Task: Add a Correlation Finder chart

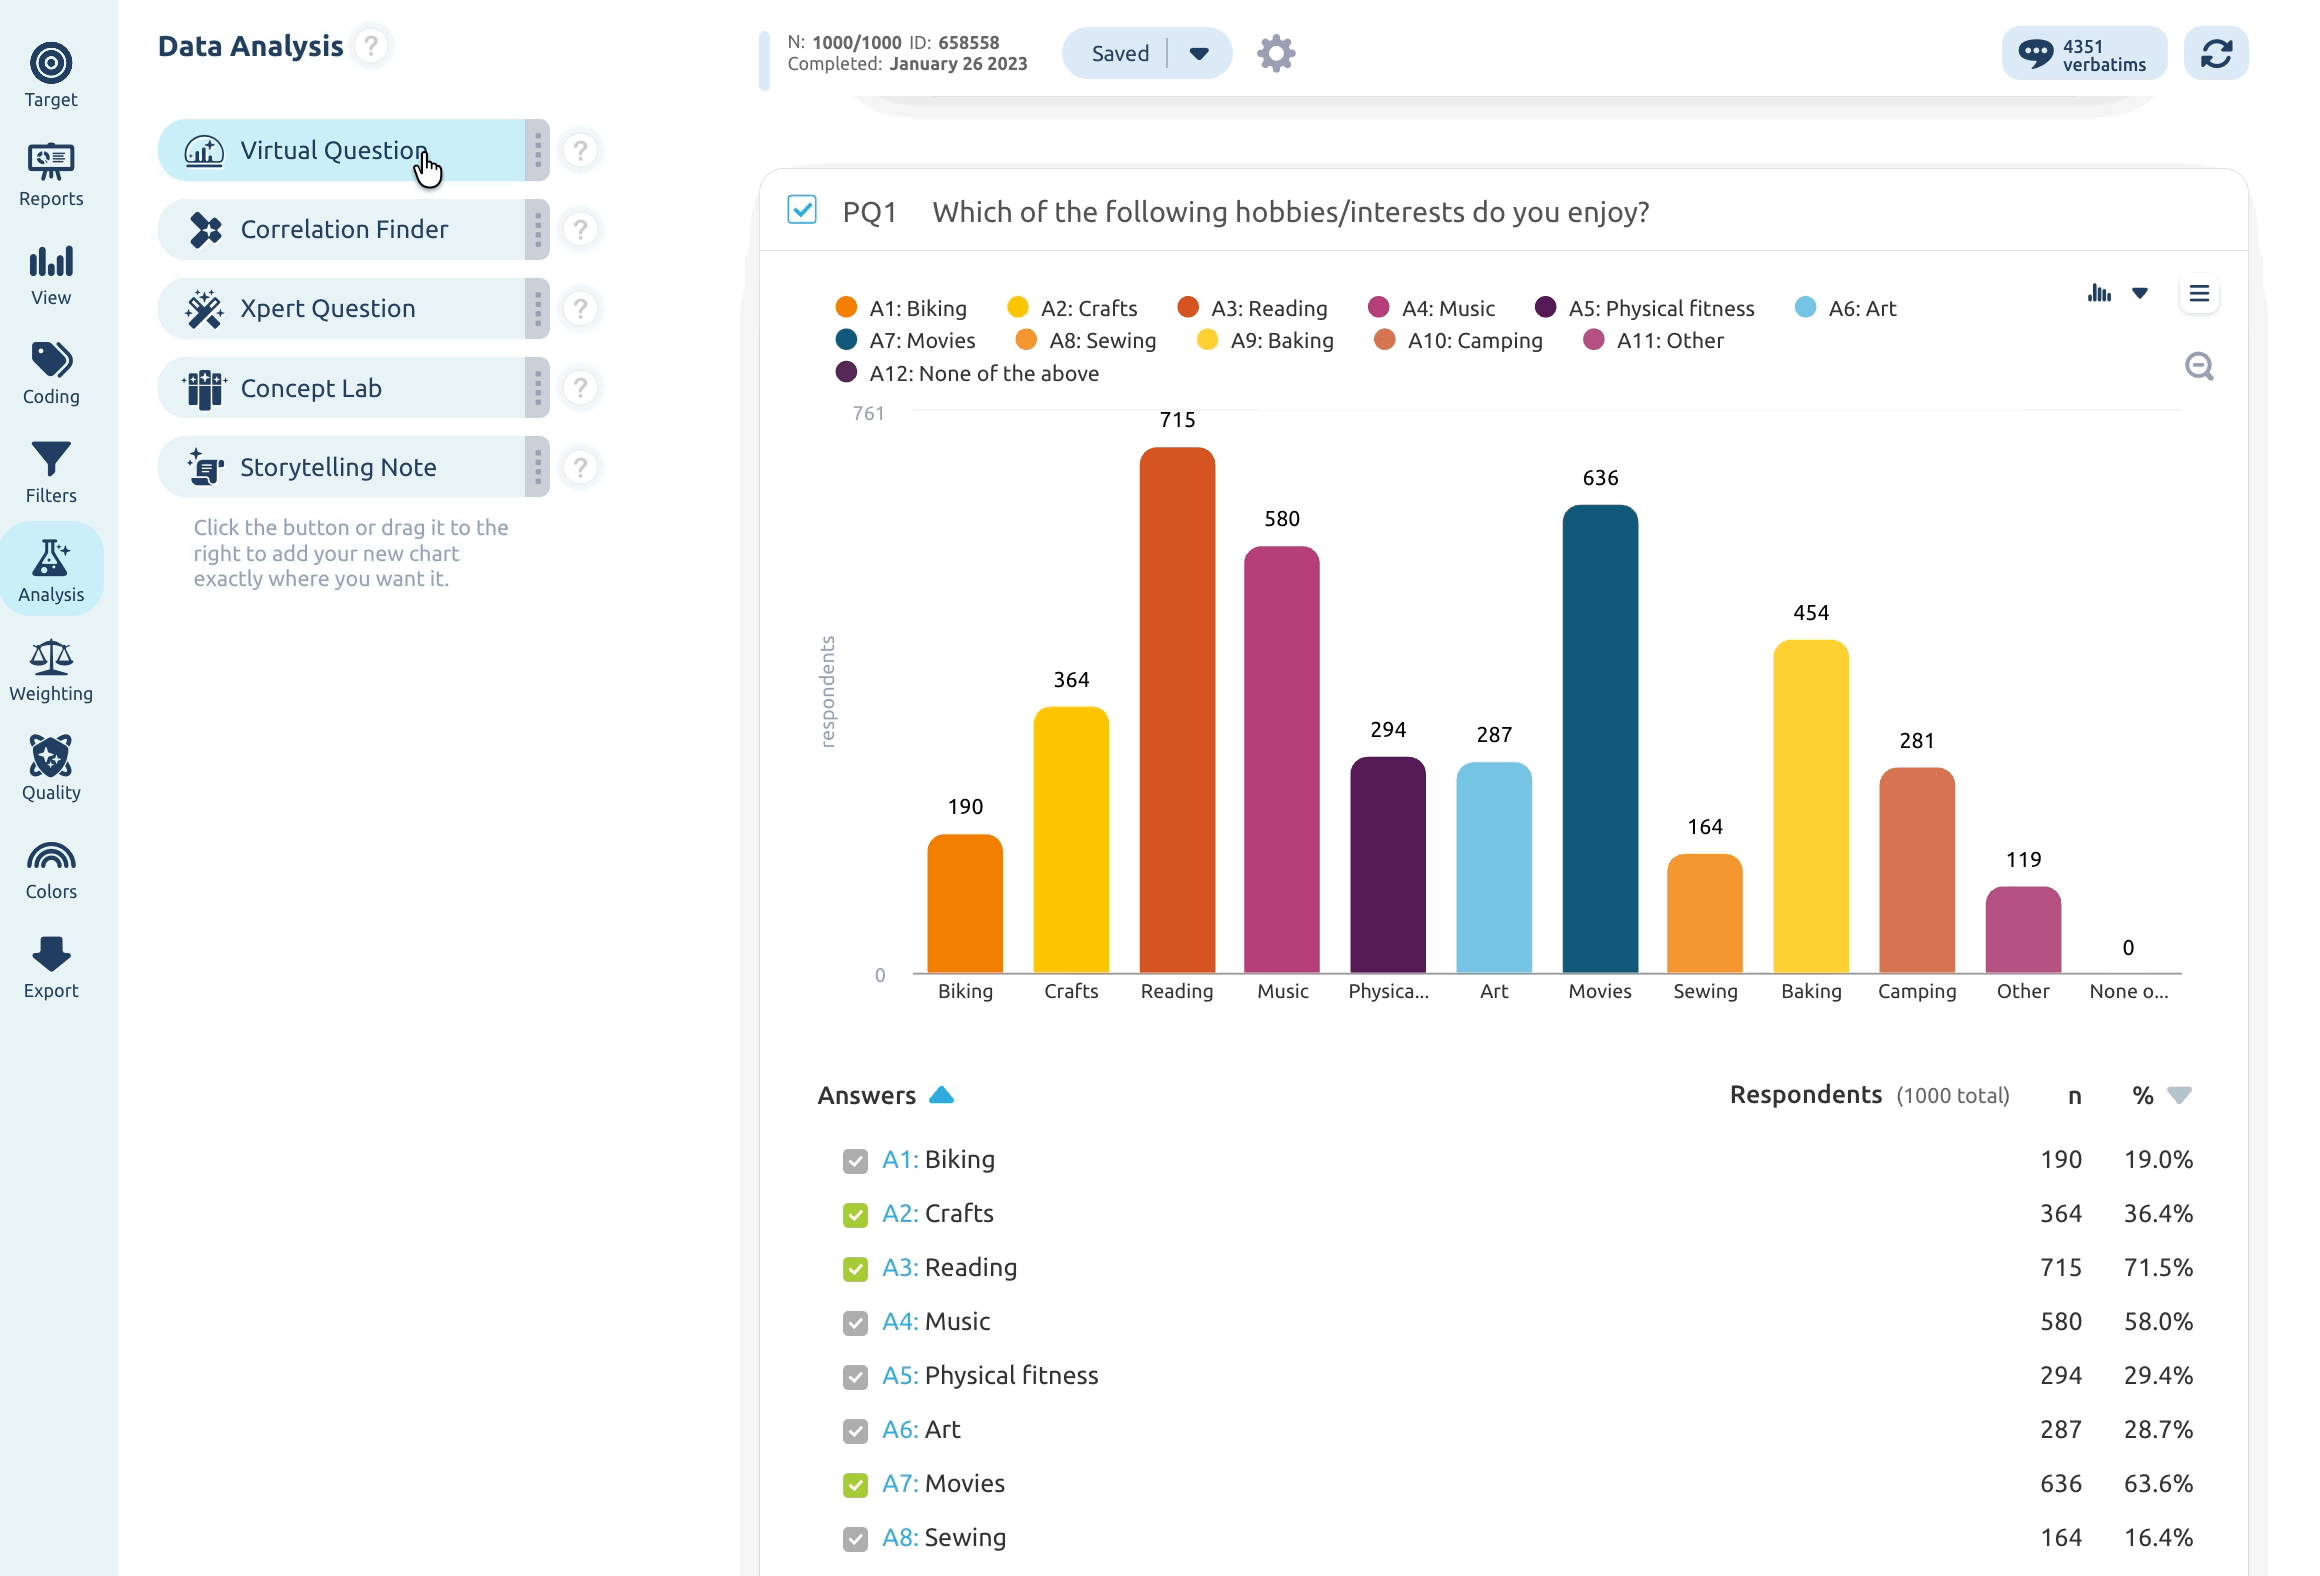Action: pos(342,229)
